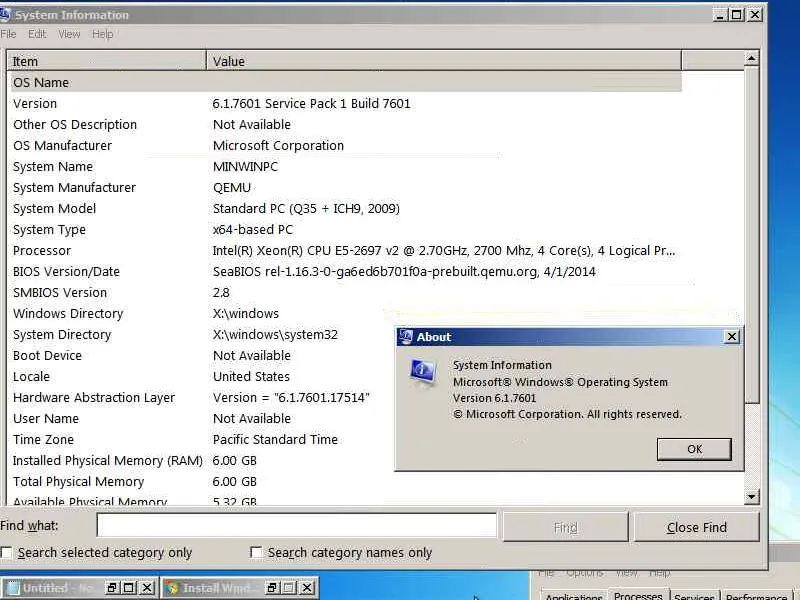Screen dimensions: 800x600
Task: Click the computer info icon in About dialog
Action: [423, 372]
